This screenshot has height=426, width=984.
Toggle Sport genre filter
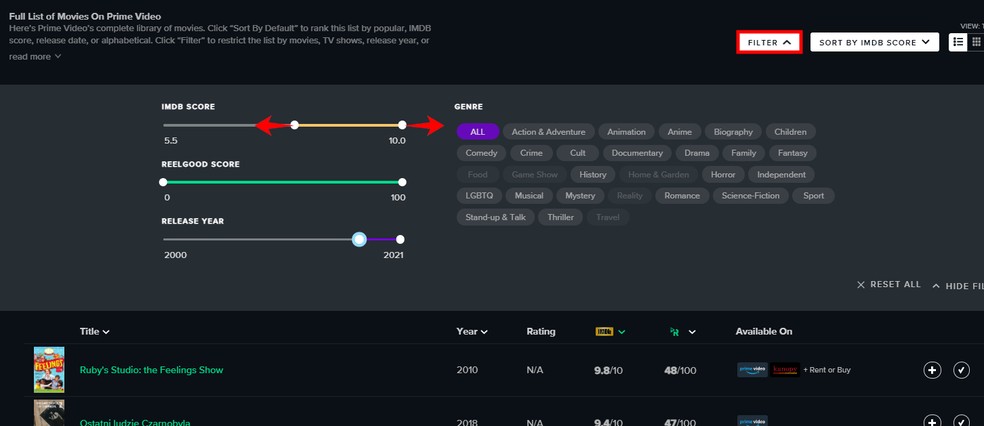pos(813,196)
